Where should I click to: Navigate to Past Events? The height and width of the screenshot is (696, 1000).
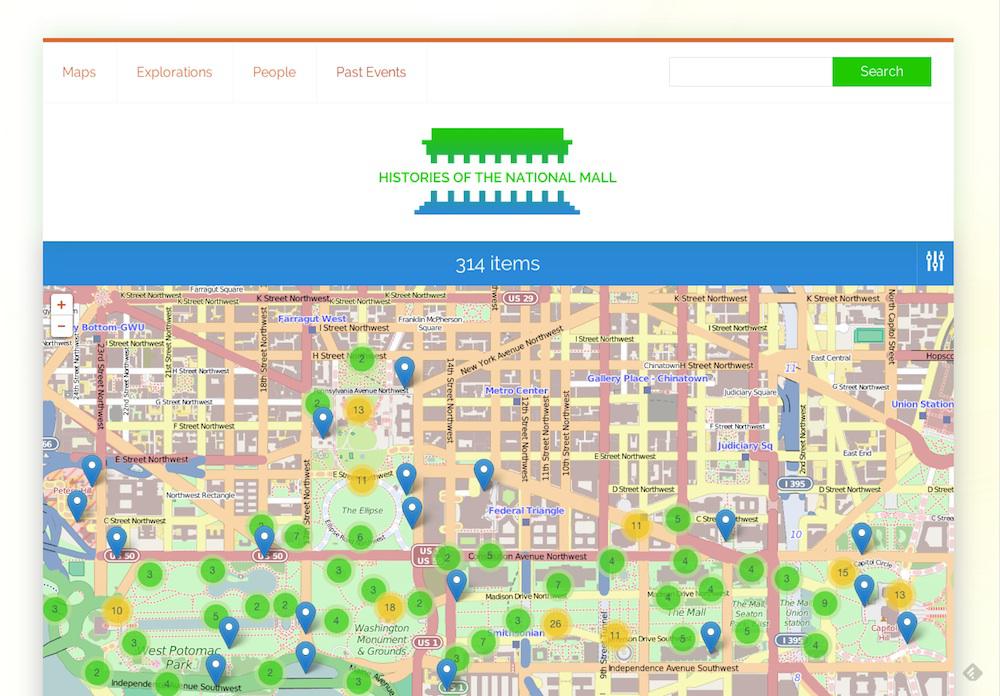(371, 72)
